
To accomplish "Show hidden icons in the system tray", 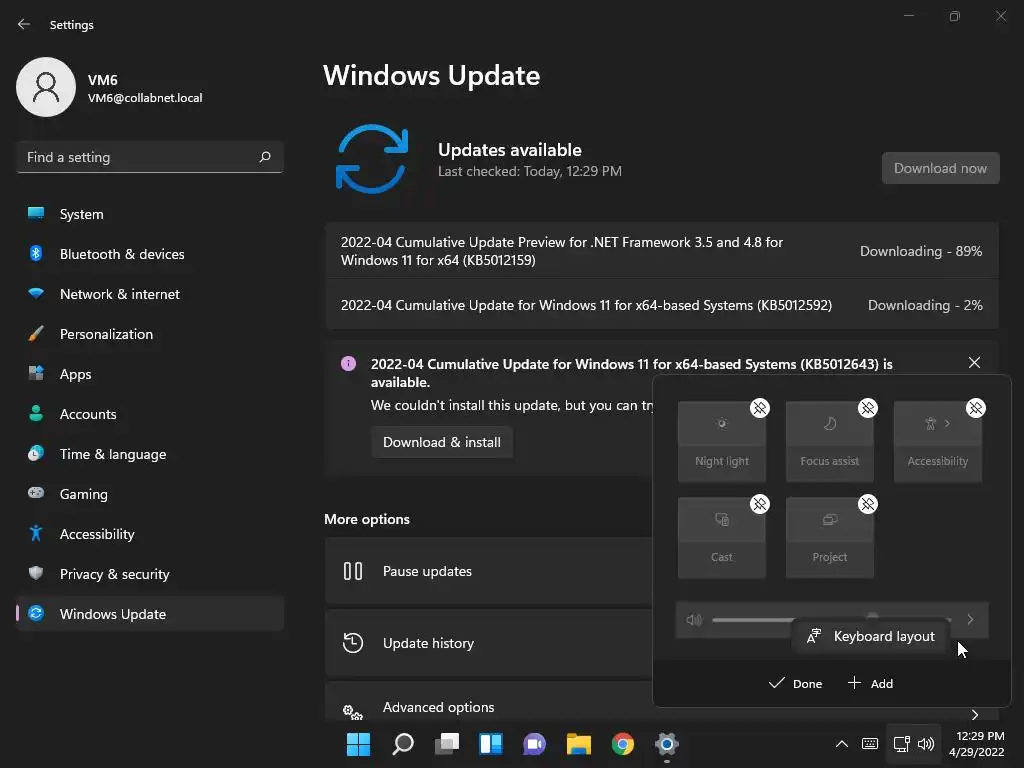I will tap(842, 744).
